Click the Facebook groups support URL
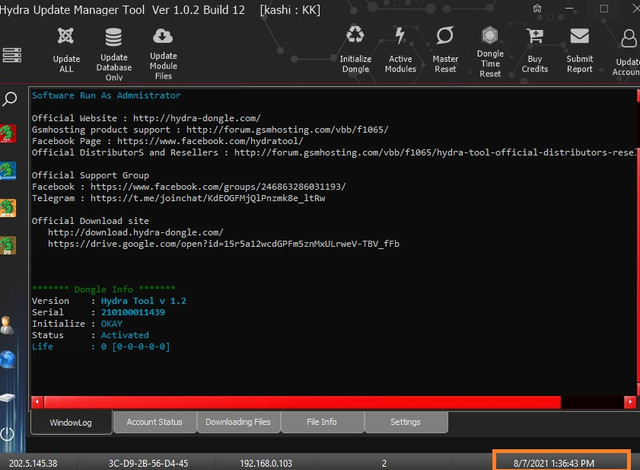Image resolution: width=640 pixels, height=470 pixels. (218, 187)
